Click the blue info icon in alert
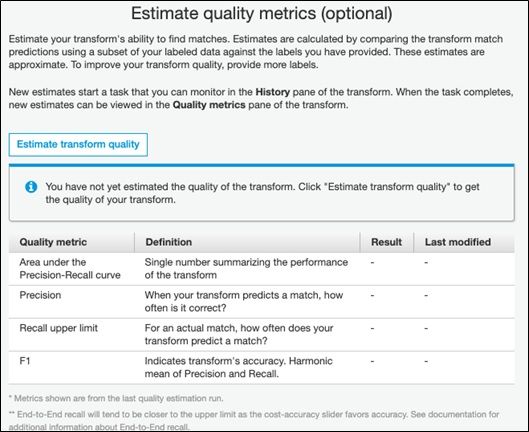The image size is (529, 432). (31, 187)
